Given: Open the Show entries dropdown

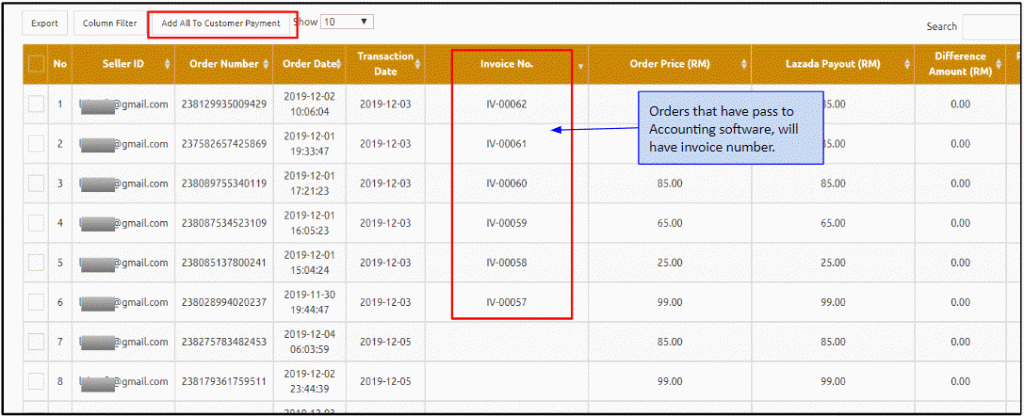Looking at the screenshot, I should tap(347, 22).
